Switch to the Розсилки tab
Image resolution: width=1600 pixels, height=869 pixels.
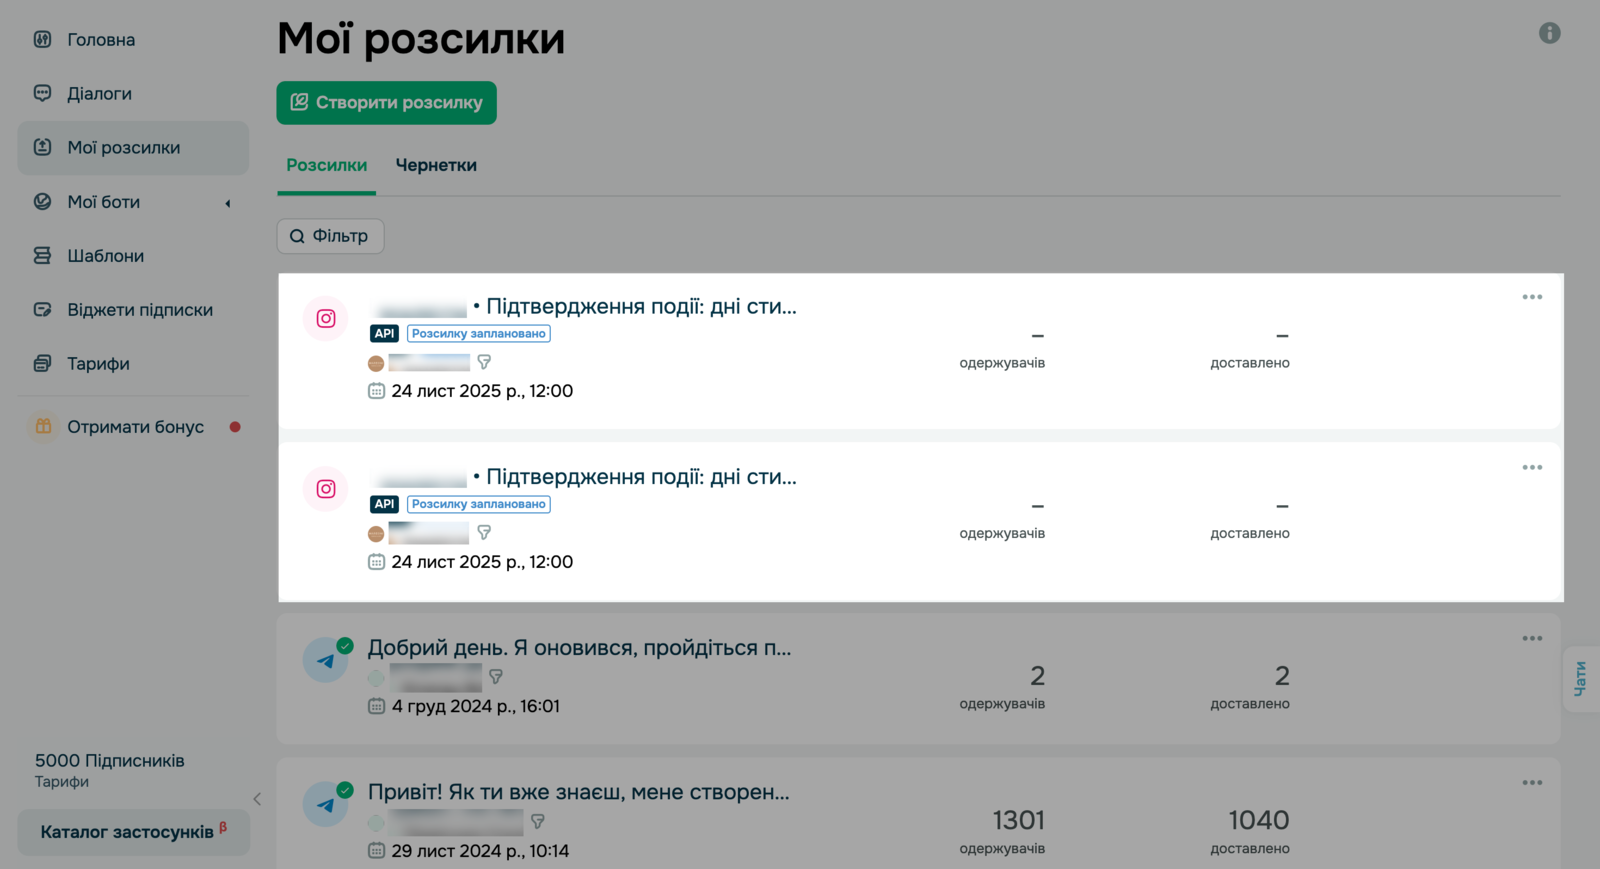tap(326, 165)
